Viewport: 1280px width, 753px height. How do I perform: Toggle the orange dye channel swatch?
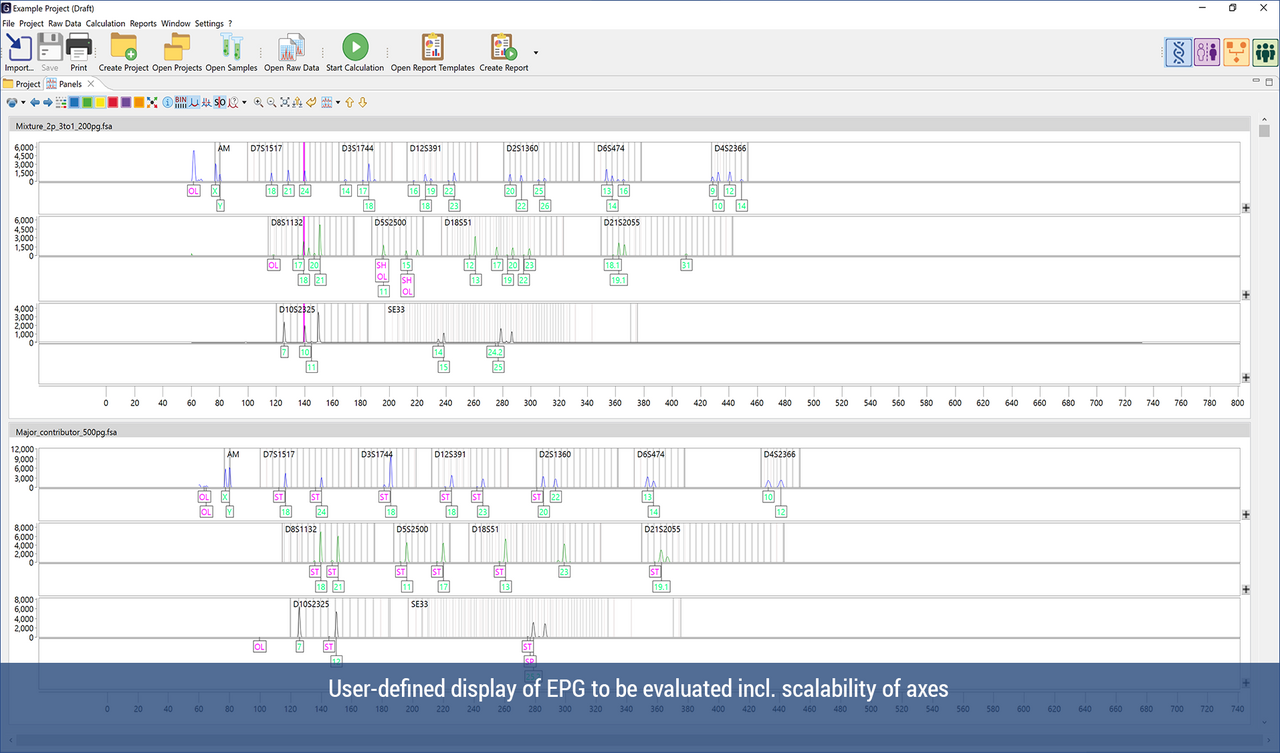coord(139,102)
